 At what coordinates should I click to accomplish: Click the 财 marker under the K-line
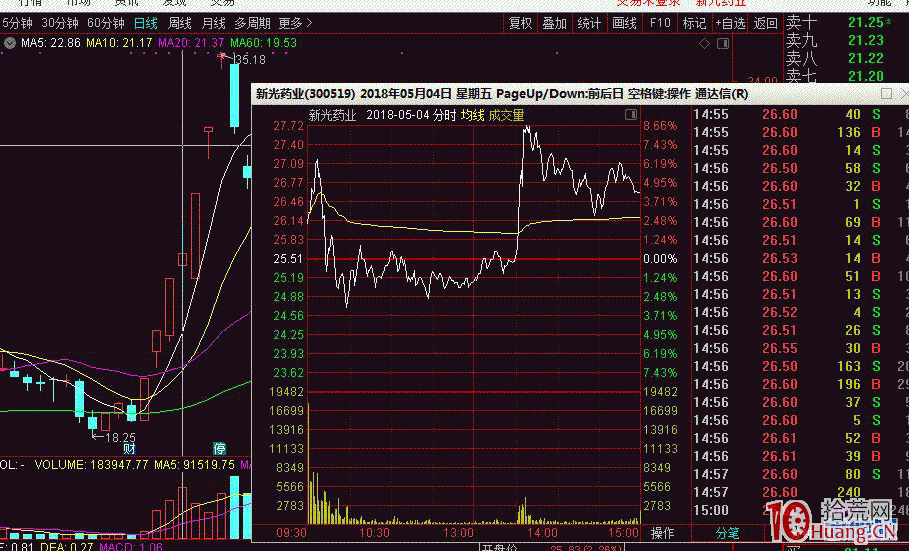pos(129,449)
